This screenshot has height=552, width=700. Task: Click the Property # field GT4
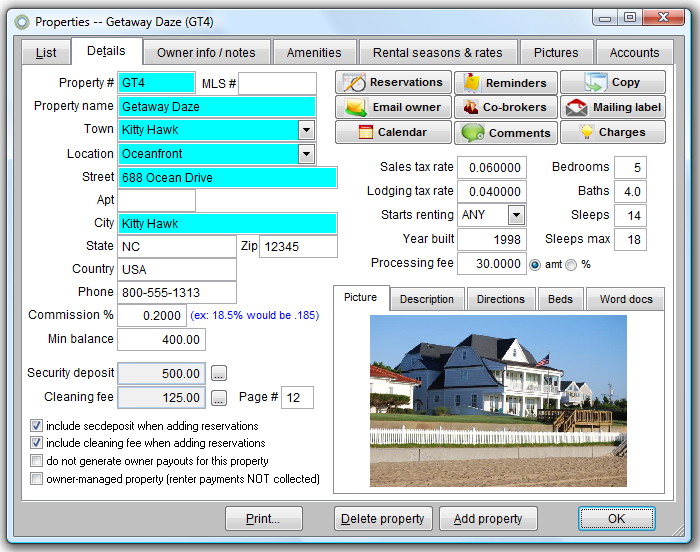[156, 83]
